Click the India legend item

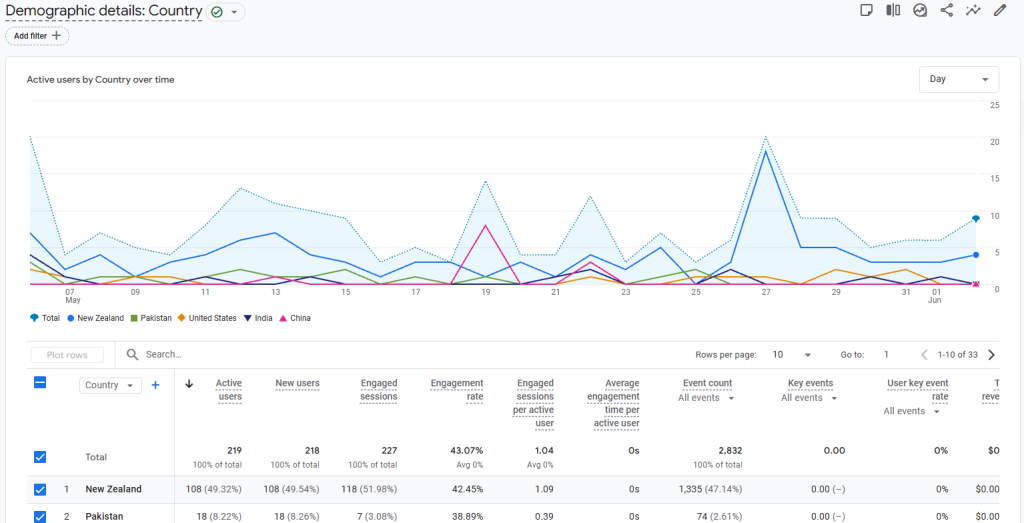pyautogui.click(x=257, y=318)
